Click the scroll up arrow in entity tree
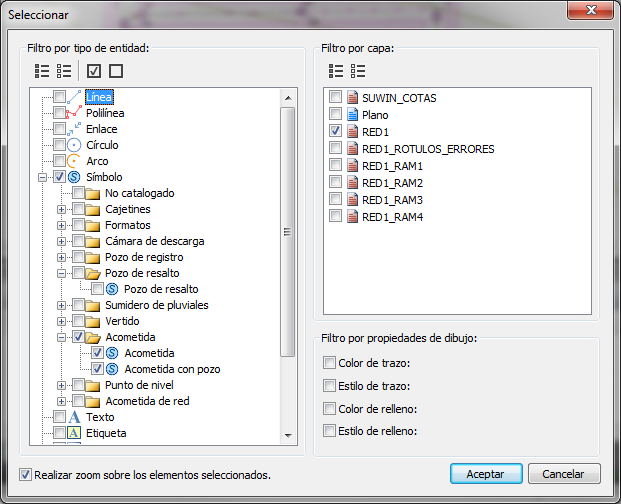This screenshot has width=621, height=504. tap(288, 98)
